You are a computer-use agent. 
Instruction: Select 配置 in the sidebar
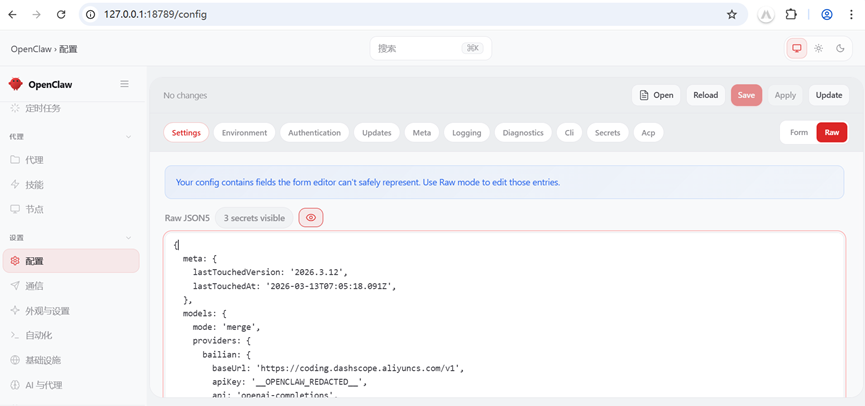coord(71,261)
